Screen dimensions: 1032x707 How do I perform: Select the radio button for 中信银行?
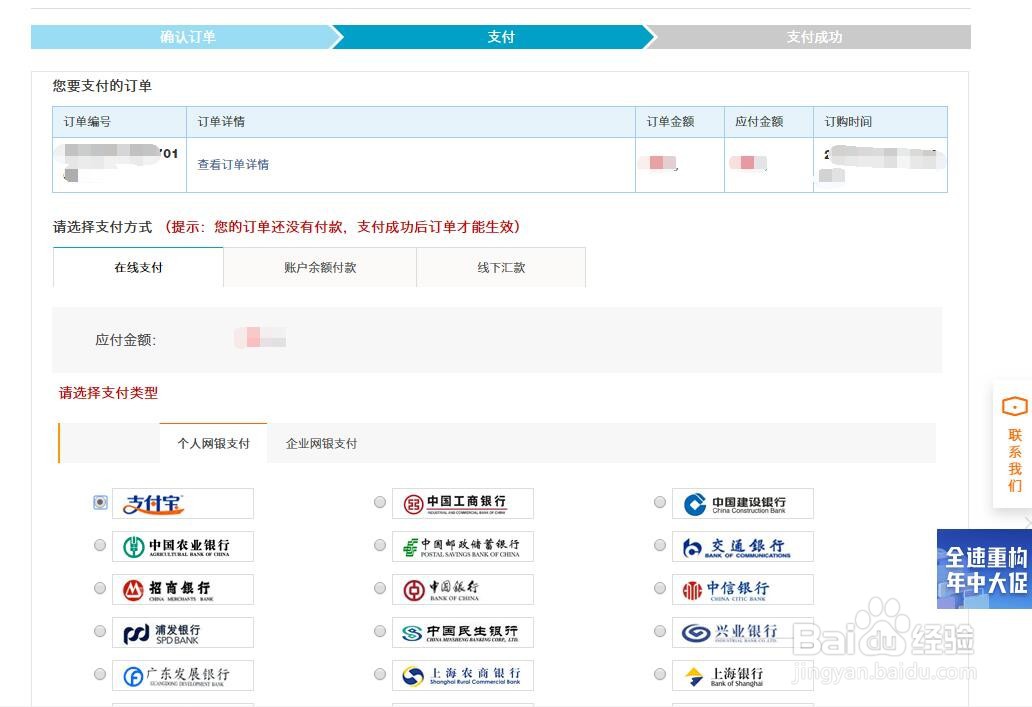point(659,588)
